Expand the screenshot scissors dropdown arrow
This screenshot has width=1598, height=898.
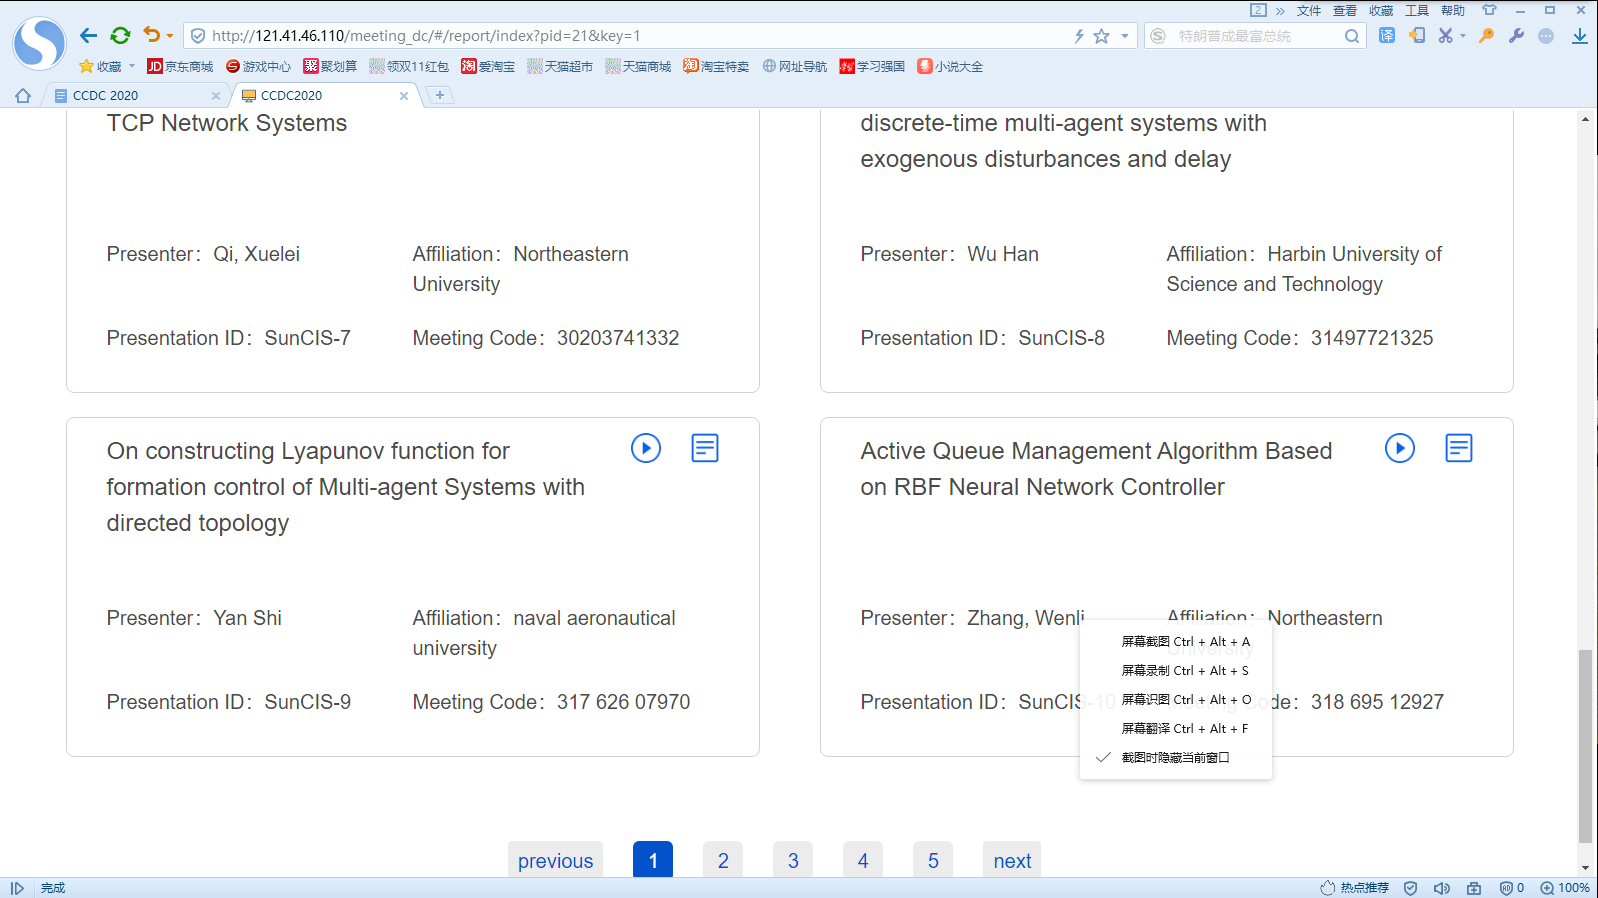tap(1463, 36)
